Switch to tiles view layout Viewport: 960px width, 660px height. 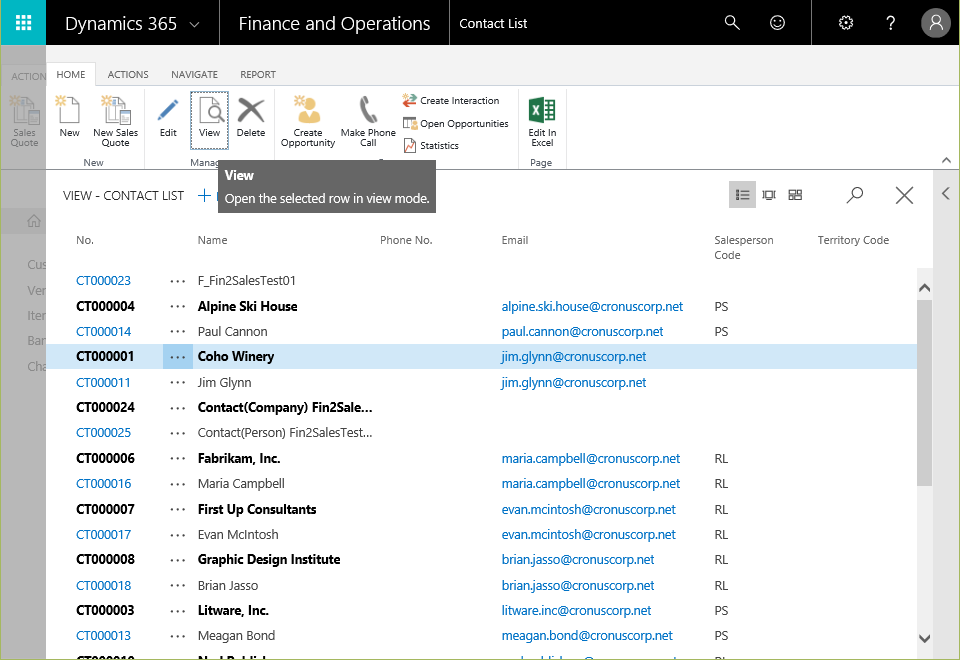point(795,195)
